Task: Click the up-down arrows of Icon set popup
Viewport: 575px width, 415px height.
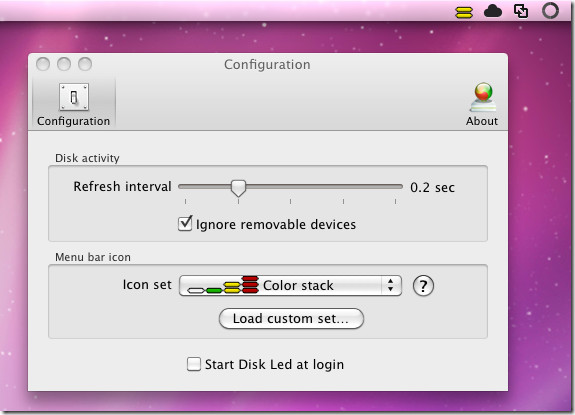Action: [x=391, y=285]
